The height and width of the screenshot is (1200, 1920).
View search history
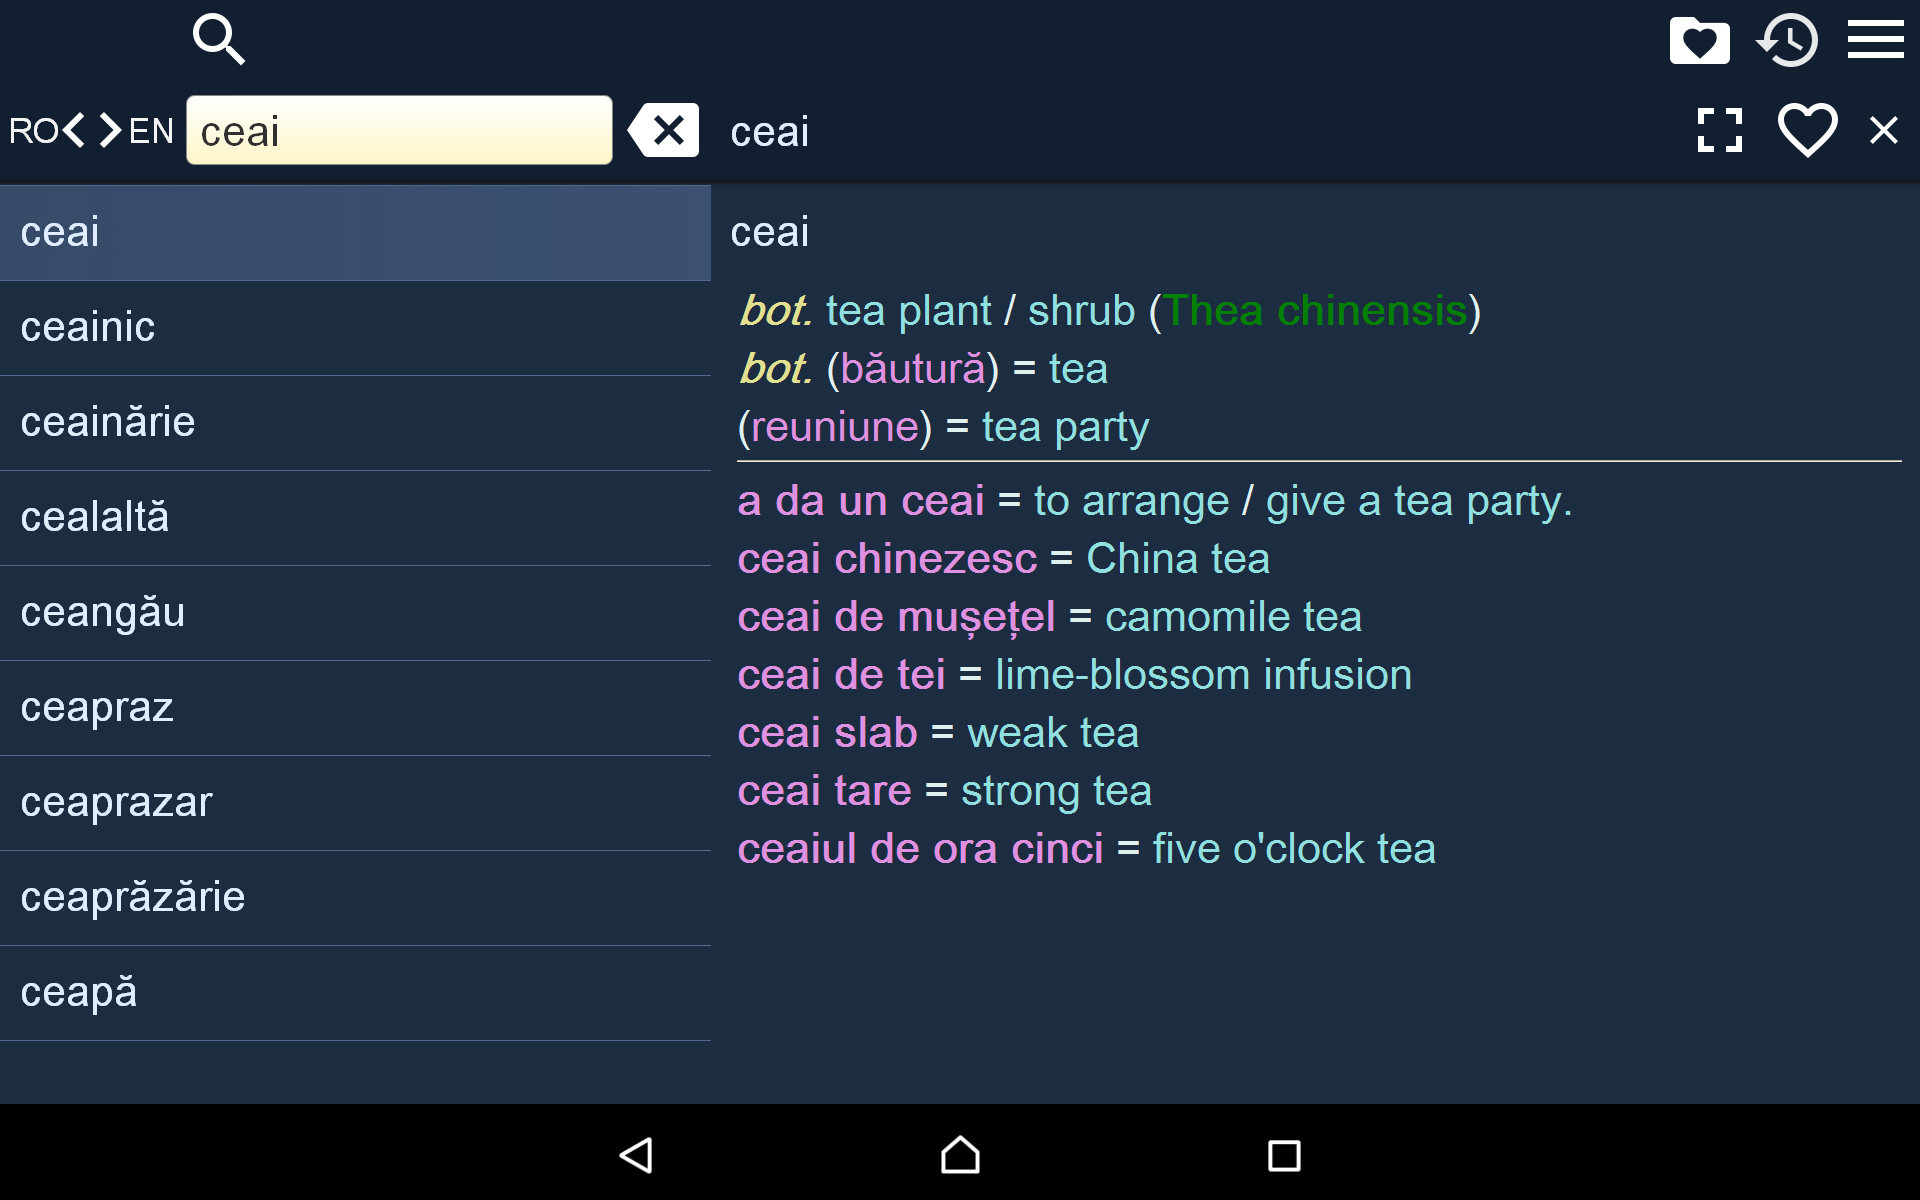tap(1789, 40)
